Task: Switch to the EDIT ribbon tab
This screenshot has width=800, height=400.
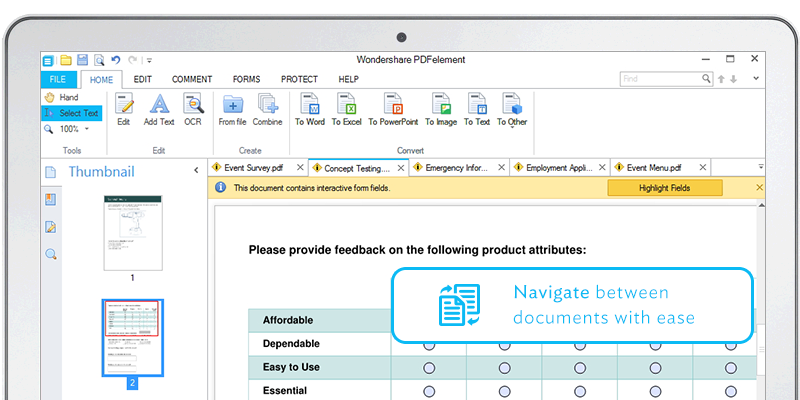Action: point(143,79)
